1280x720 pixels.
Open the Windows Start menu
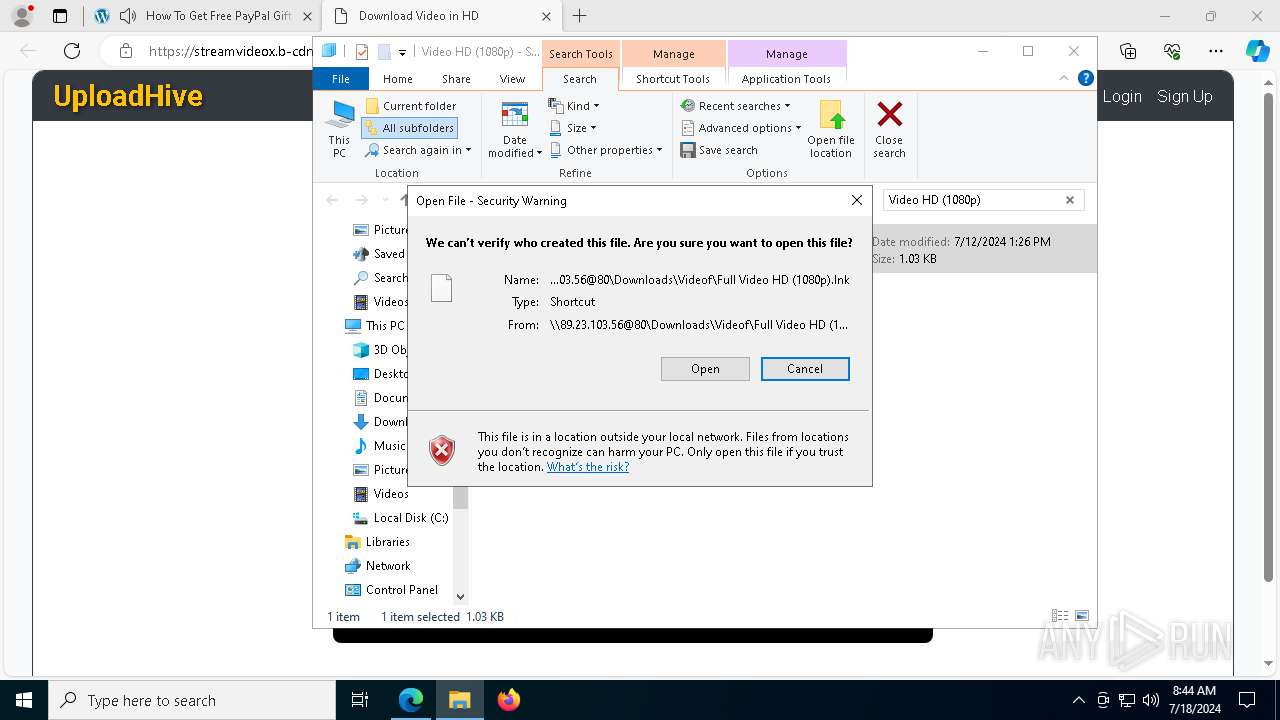point(24,700)
